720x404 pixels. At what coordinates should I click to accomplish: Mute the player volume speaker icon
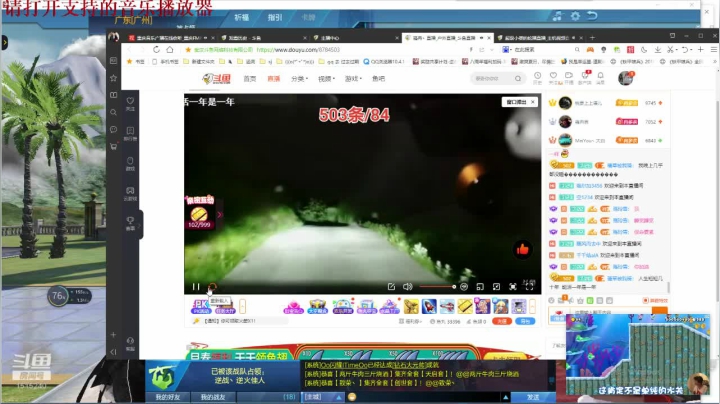coord(407,286)
